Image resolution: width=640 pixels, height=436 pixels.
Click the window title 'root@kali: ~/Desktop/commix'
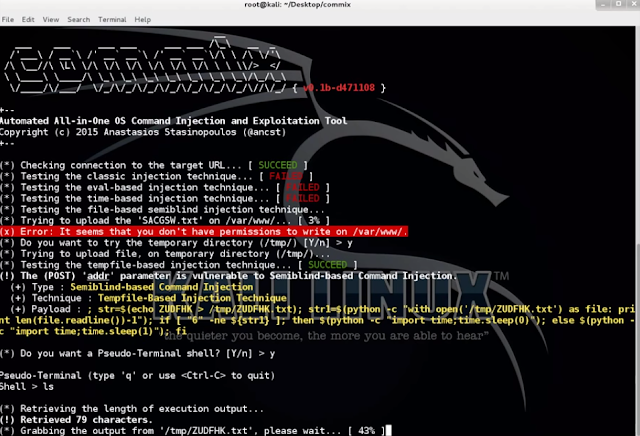(x=298, y=4)
